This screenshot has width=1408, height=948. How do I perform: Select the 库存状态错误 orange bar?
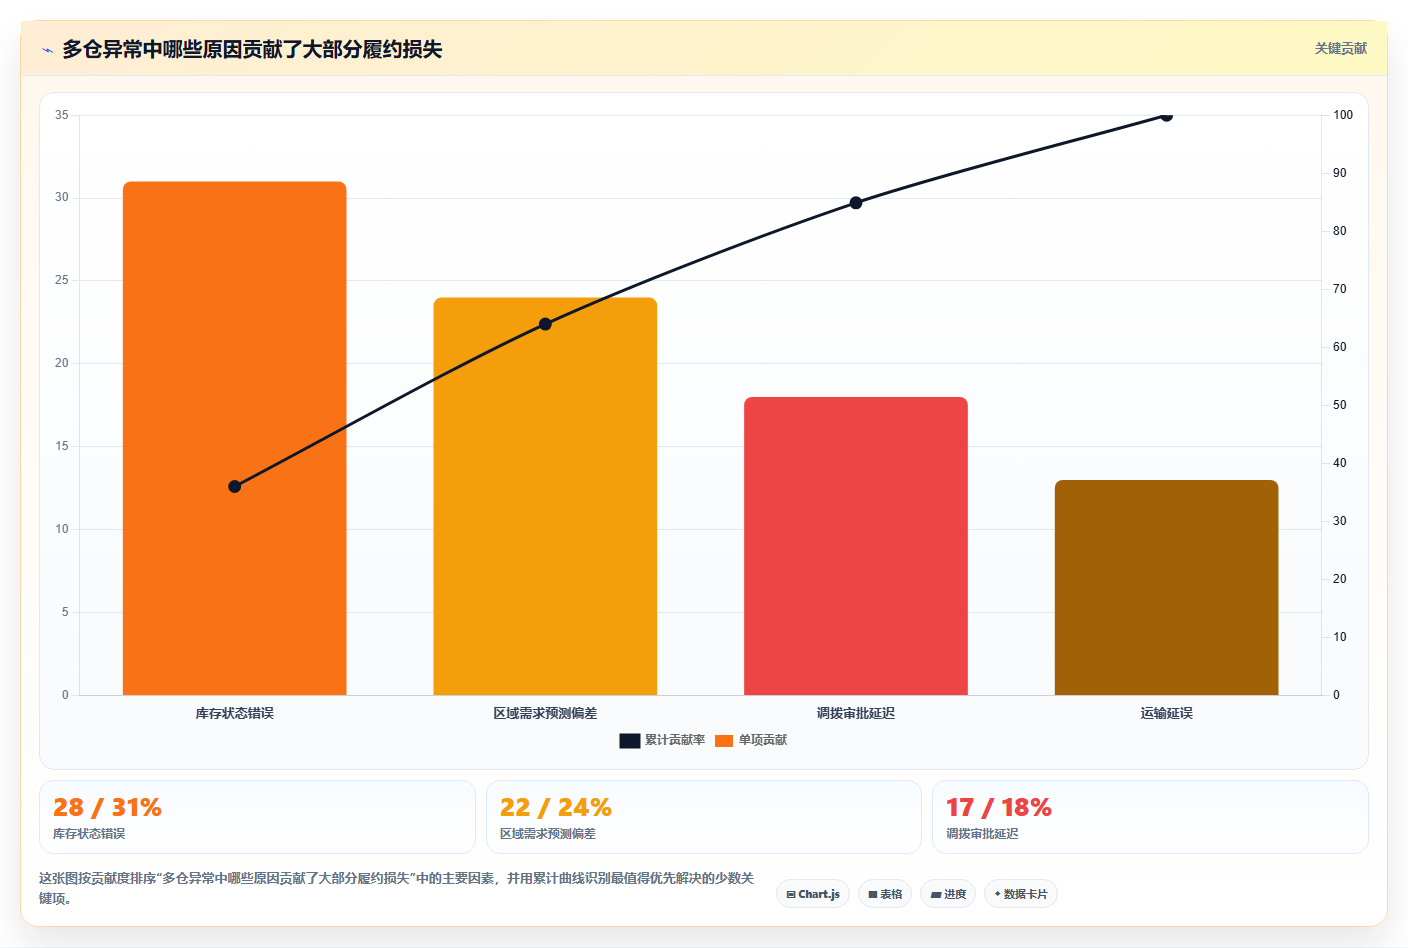pos(235,438)
